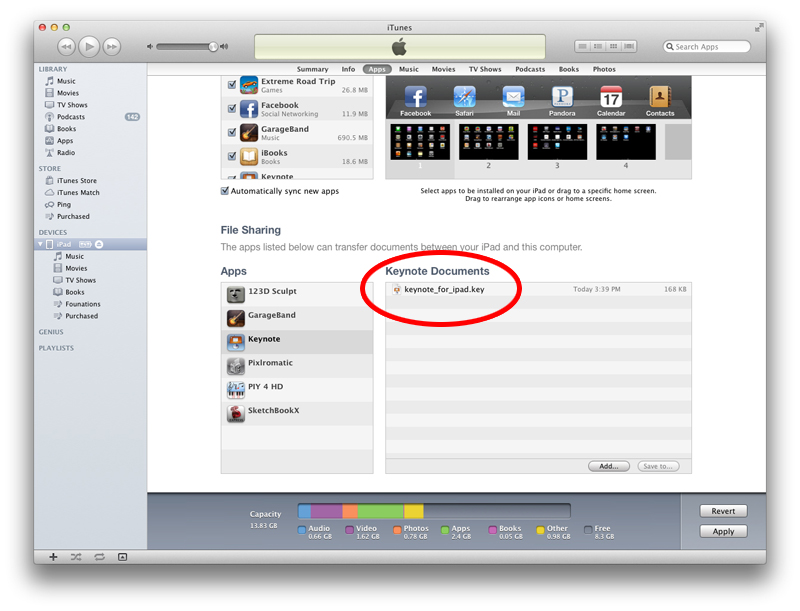Open Radio in Library sidebar
This screenshot has width=800, height=611.
point(66,152)
